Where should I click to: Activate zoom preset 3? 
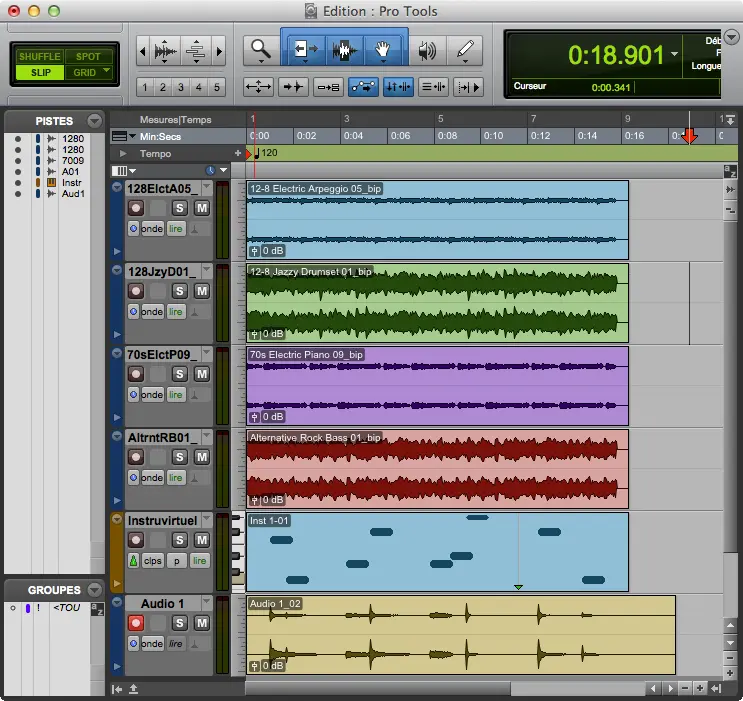pyautogui.click(x=181, y=87)
